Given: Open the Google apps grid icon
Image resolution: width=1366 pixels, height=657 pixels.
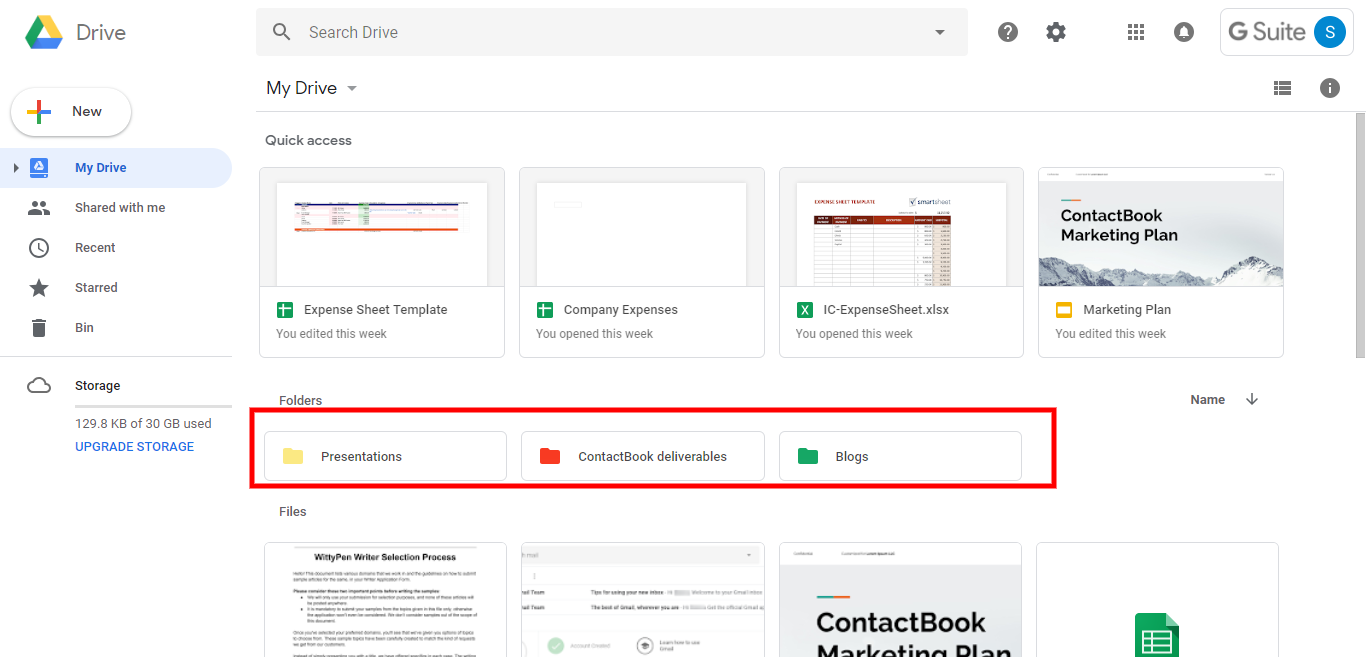Looking at the screenshot, I should click(x=1136, y=32).
